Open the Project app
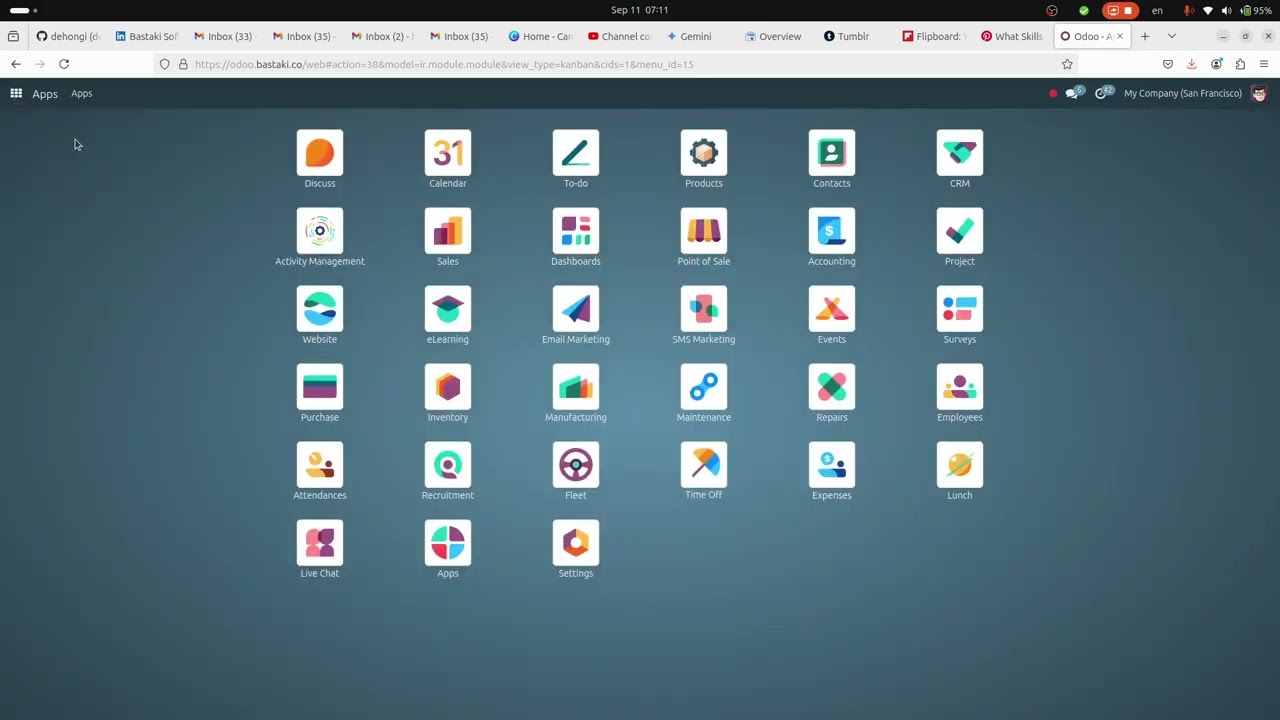1280x720 pixels. click(960, 231)
